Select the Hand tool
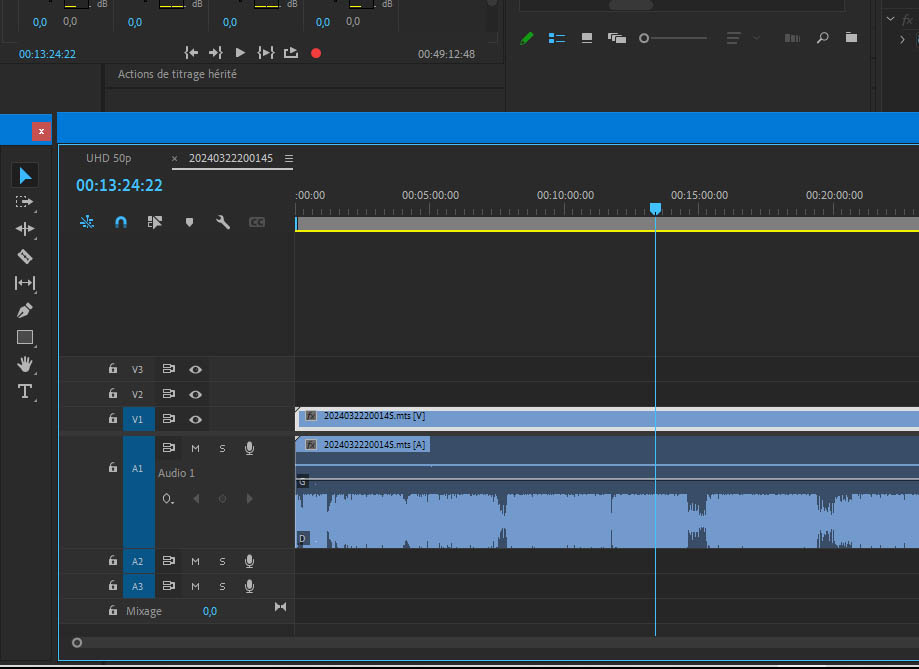This screenshot has width=919, height=669. 25,364
